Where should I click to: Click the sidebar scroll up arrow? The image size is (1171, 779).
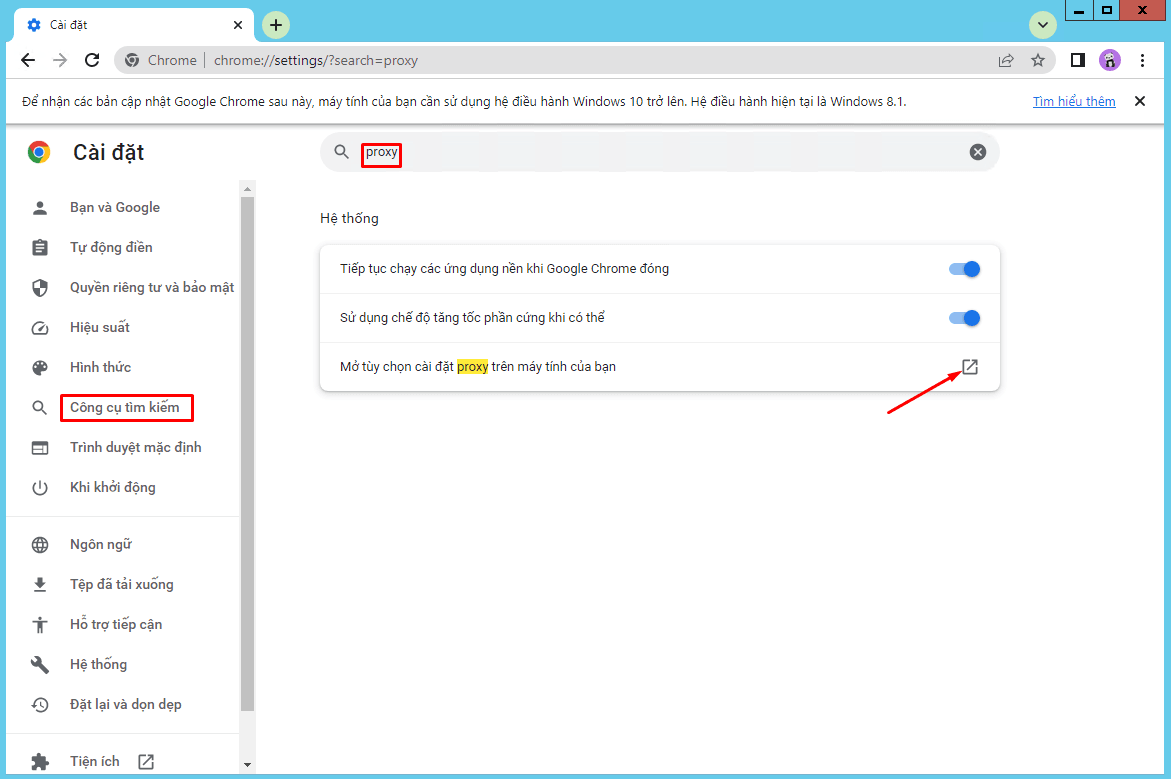pos(248,189)
